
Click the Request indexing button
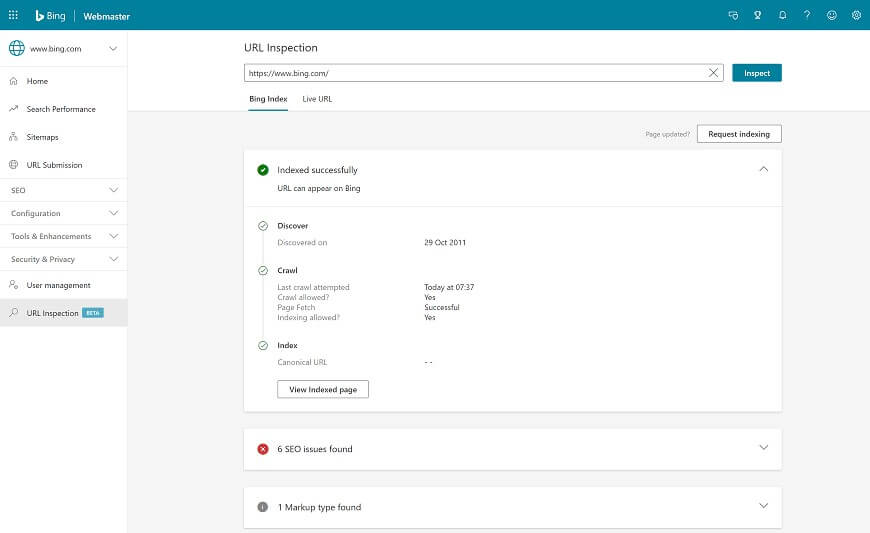tap(739, 134)
